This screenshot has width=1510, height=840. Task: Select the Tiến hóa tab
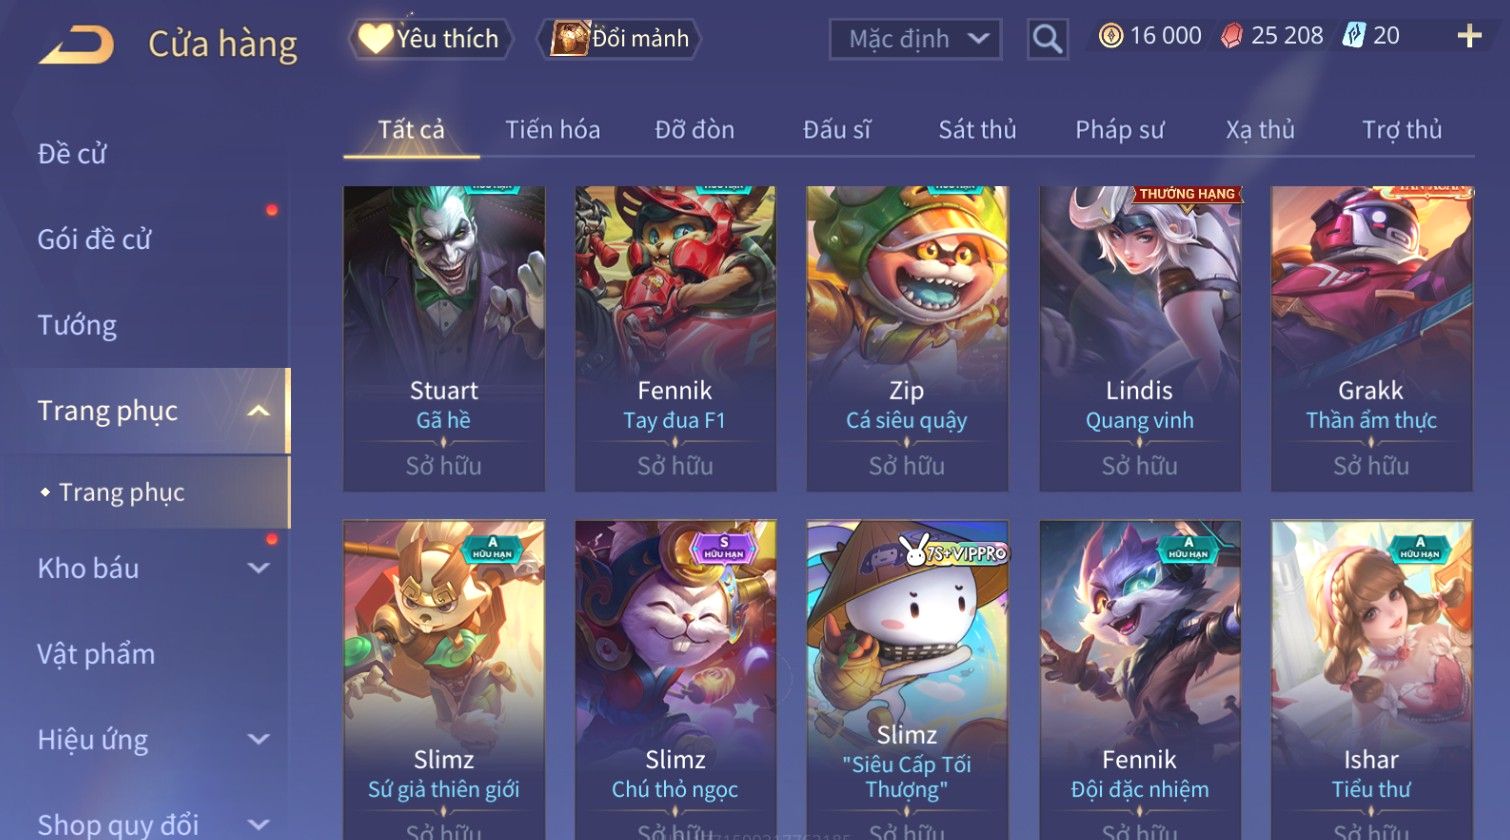[552, 130]
